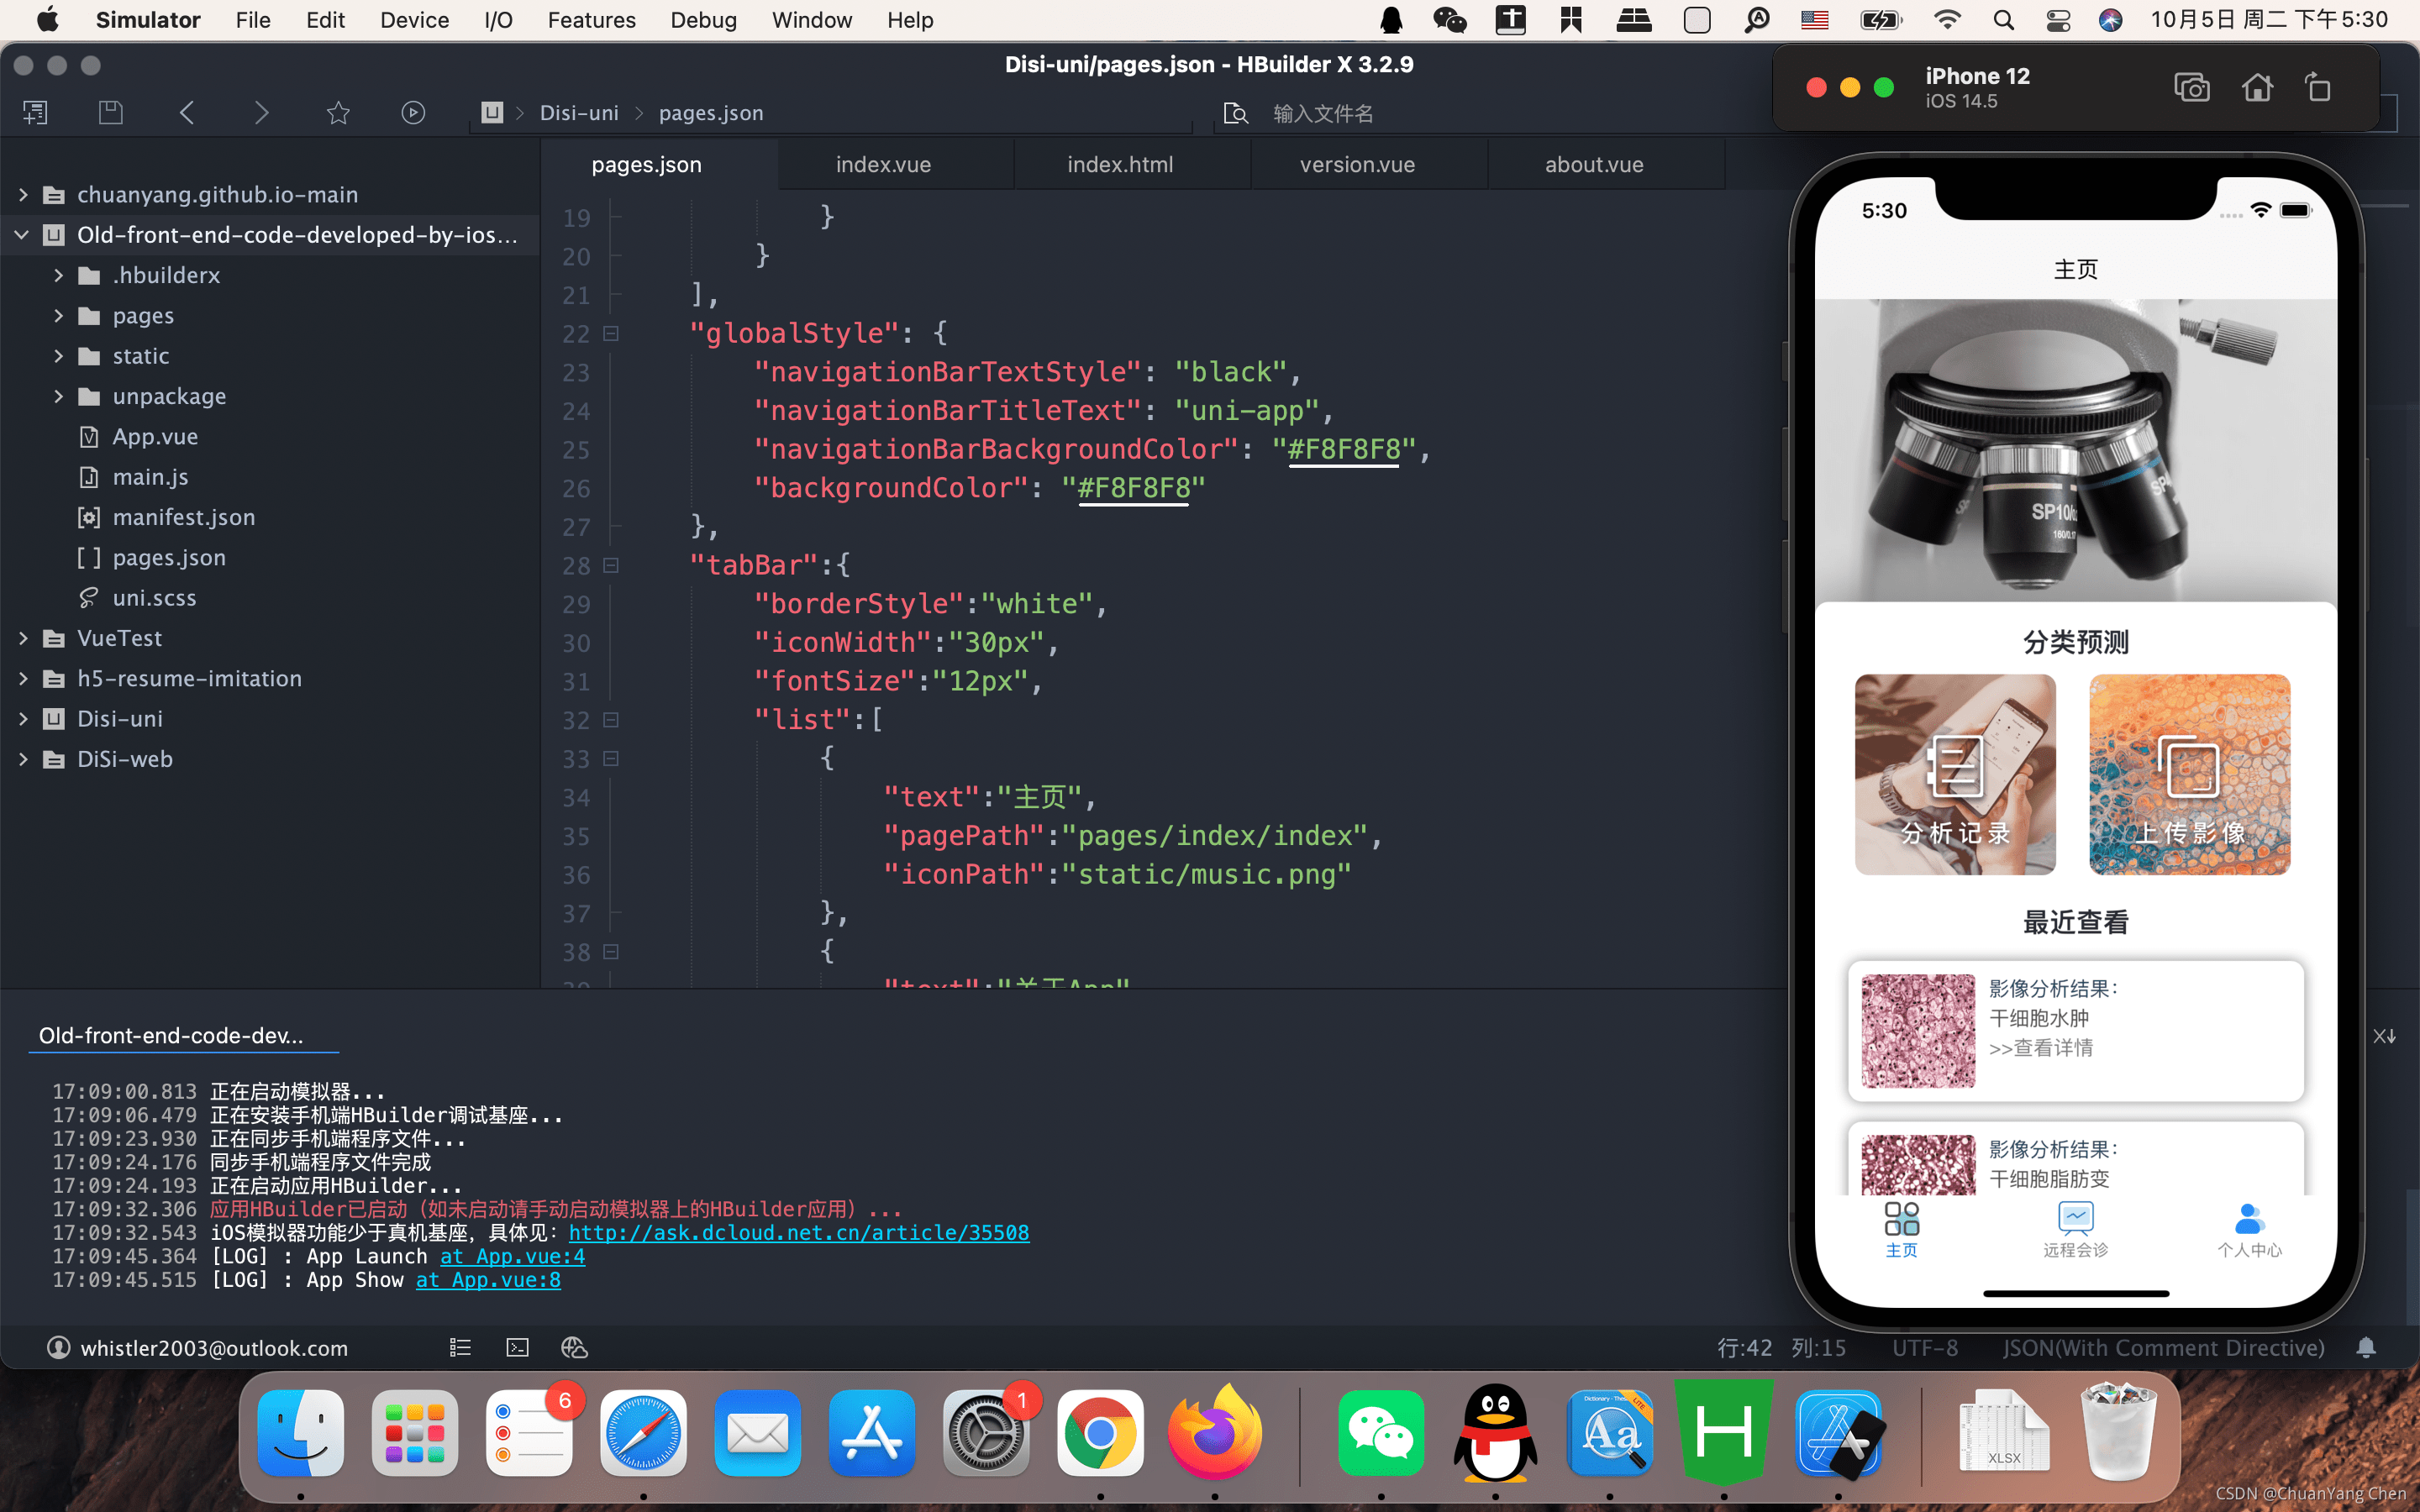Tap the 个人中心 tab icon in the phone
This screenshot has width=2420, height=1512.
[x=2249, y=1219]
